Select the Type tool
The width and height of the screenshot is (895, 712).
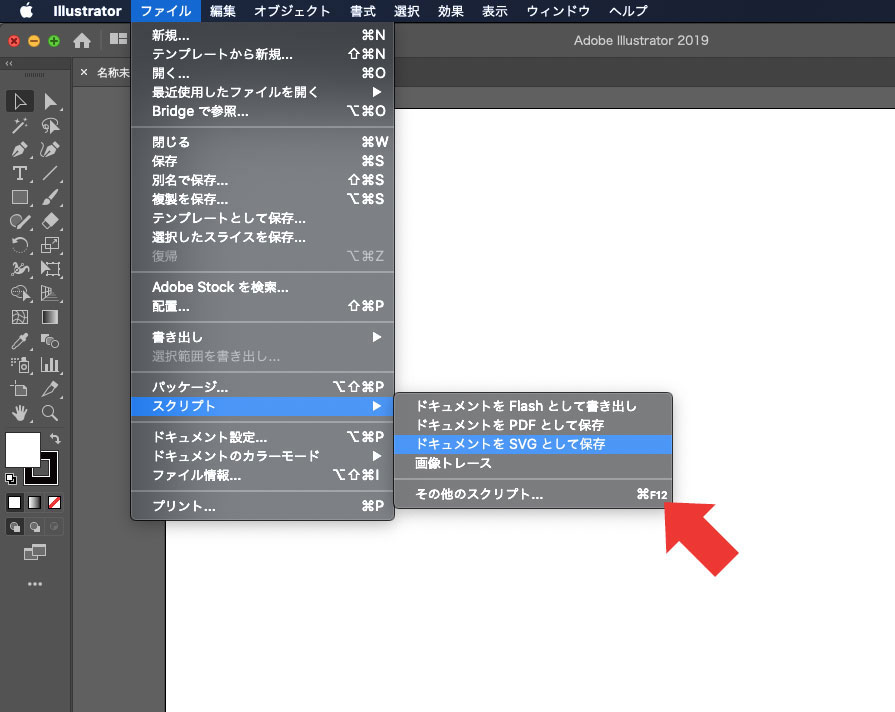click(20, 173)
